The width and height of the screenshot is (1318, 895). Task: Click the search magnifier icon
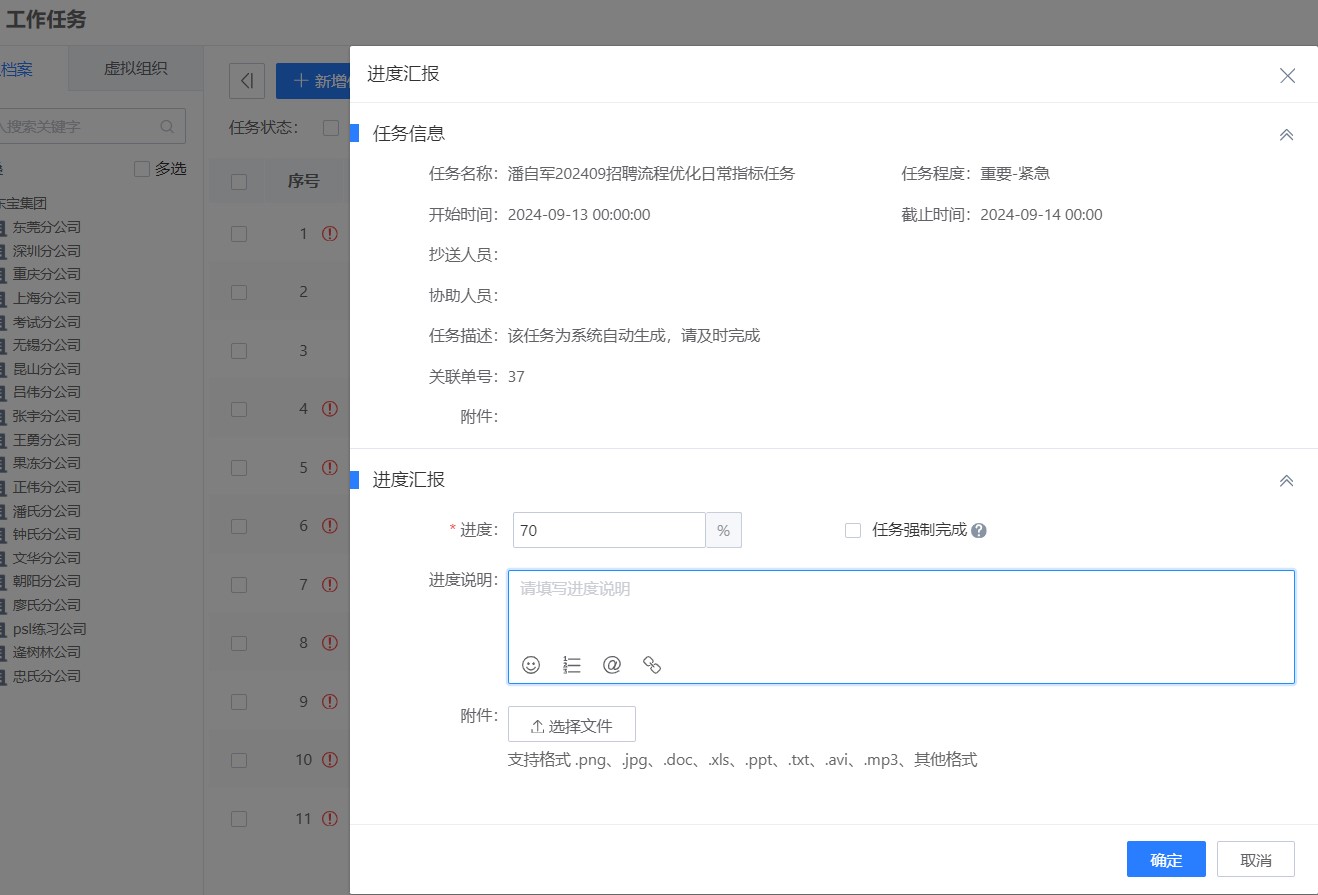(167, 127)
